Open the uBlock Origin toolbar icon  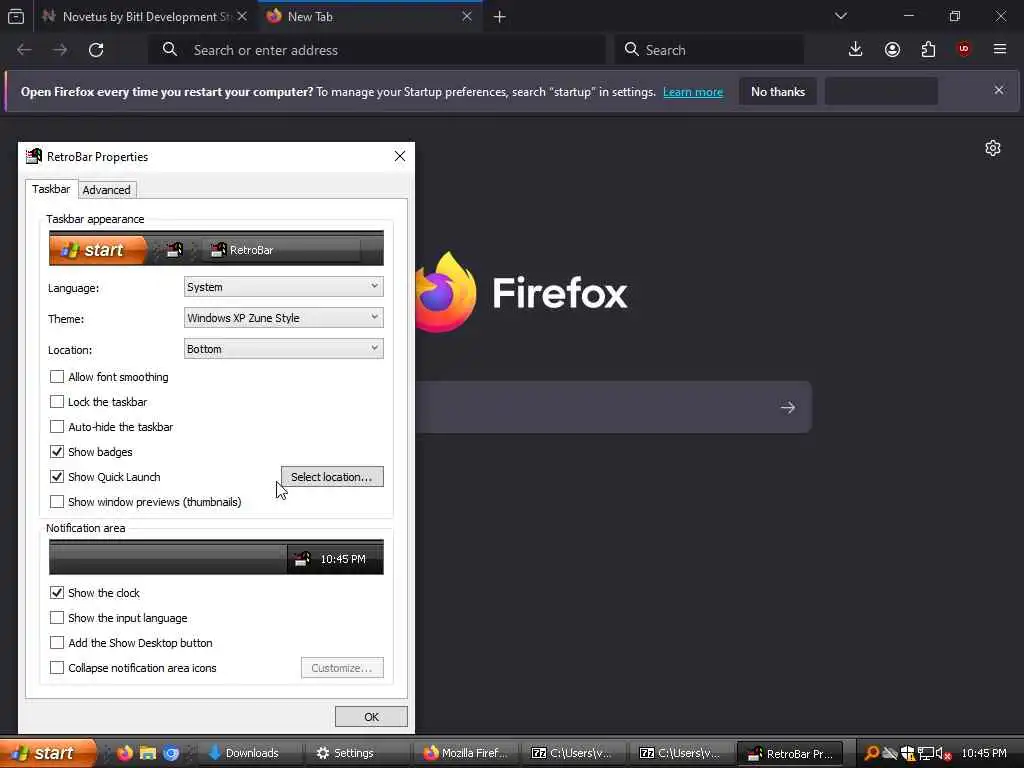click(x=964, y=50)
